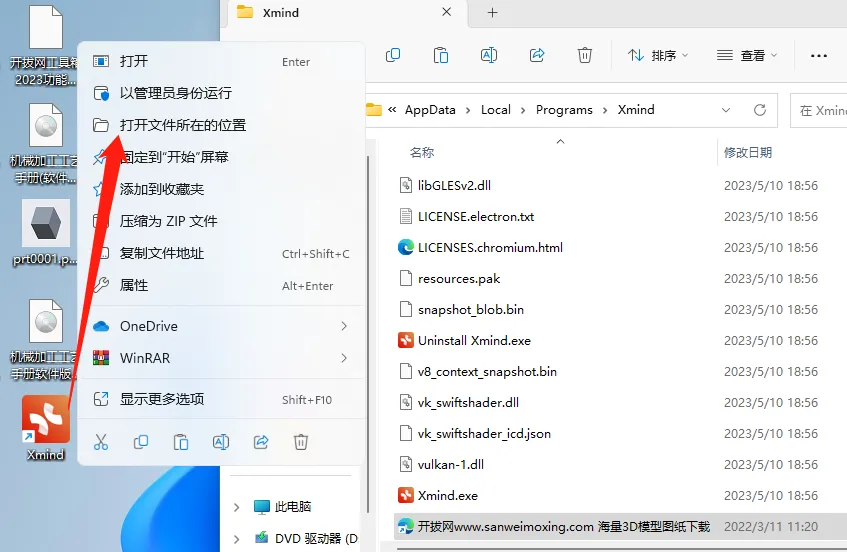The width and height of the screenshot is (847, 552).
Task: Sort by the 修改日期 column header
Action: pyautogui.click(x=748, y=152)
